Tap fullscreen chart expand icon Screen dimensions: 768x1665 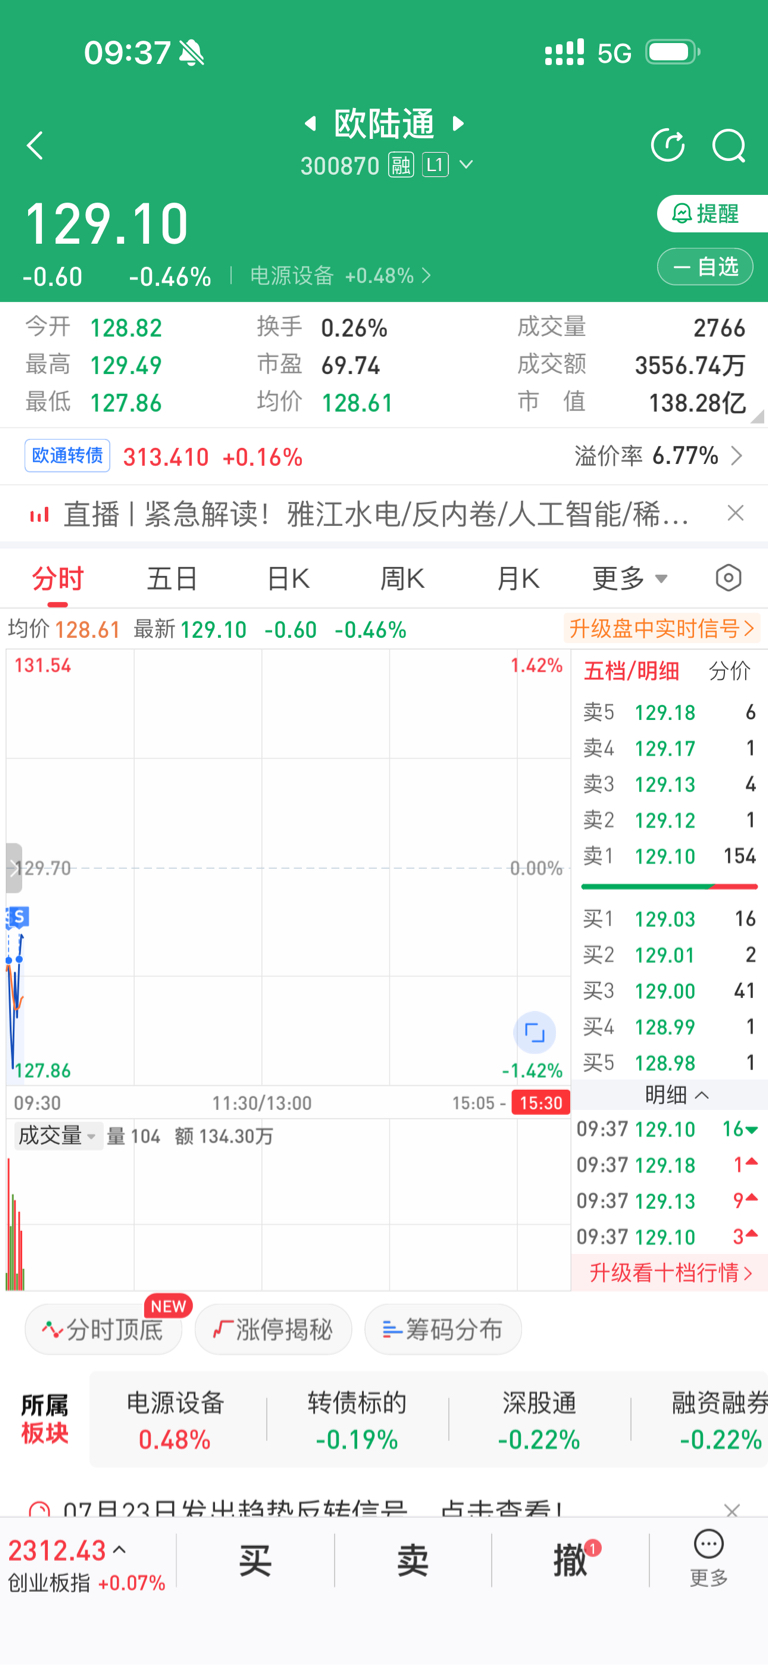coord(534,1032)
